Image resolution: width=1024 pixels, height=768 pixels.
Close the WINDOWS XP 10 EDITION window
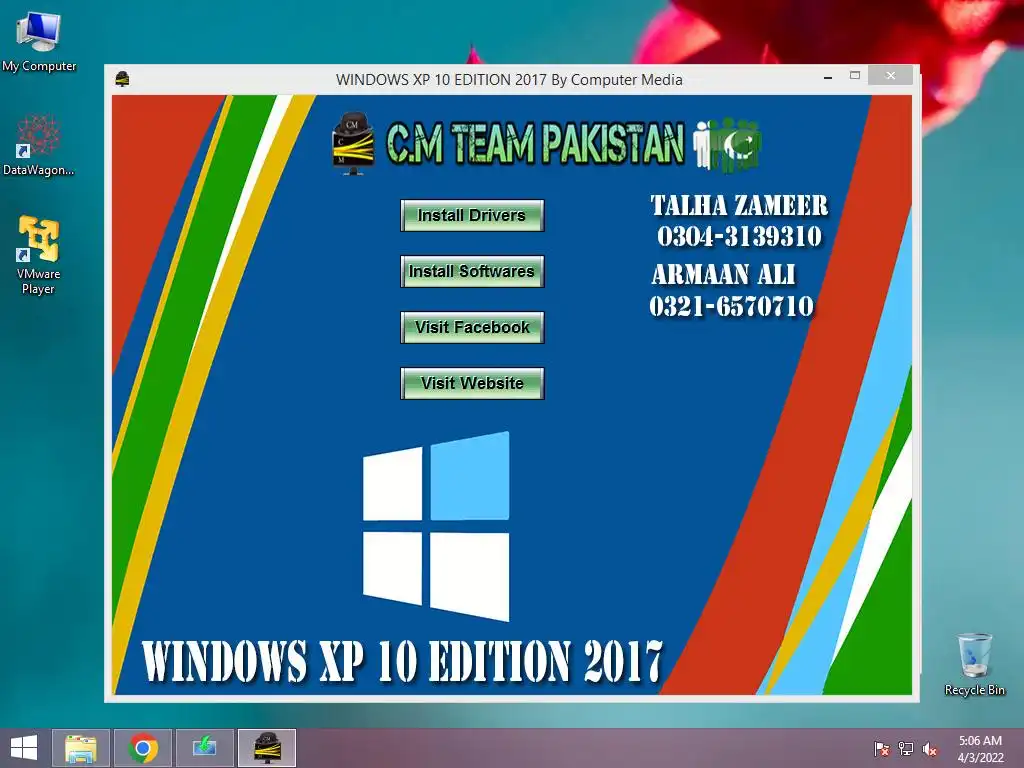point(890,76)
